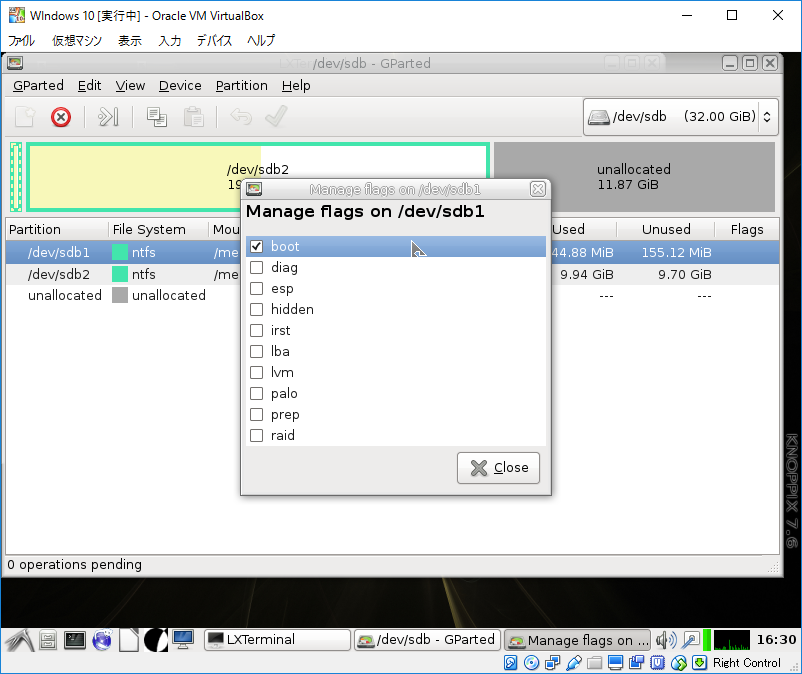Open the web browser globe icon

[x=102, y=640]
